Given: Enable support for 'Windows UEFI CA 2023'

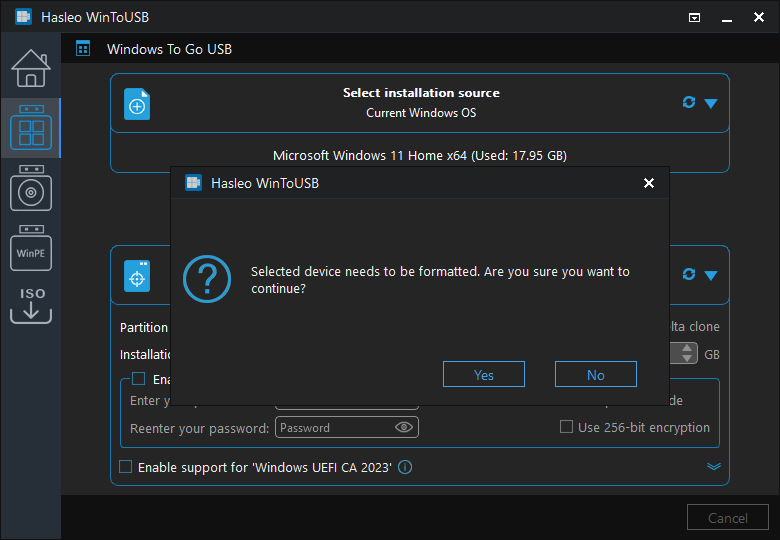Looking at the screenshot, I should pos(125,467).
